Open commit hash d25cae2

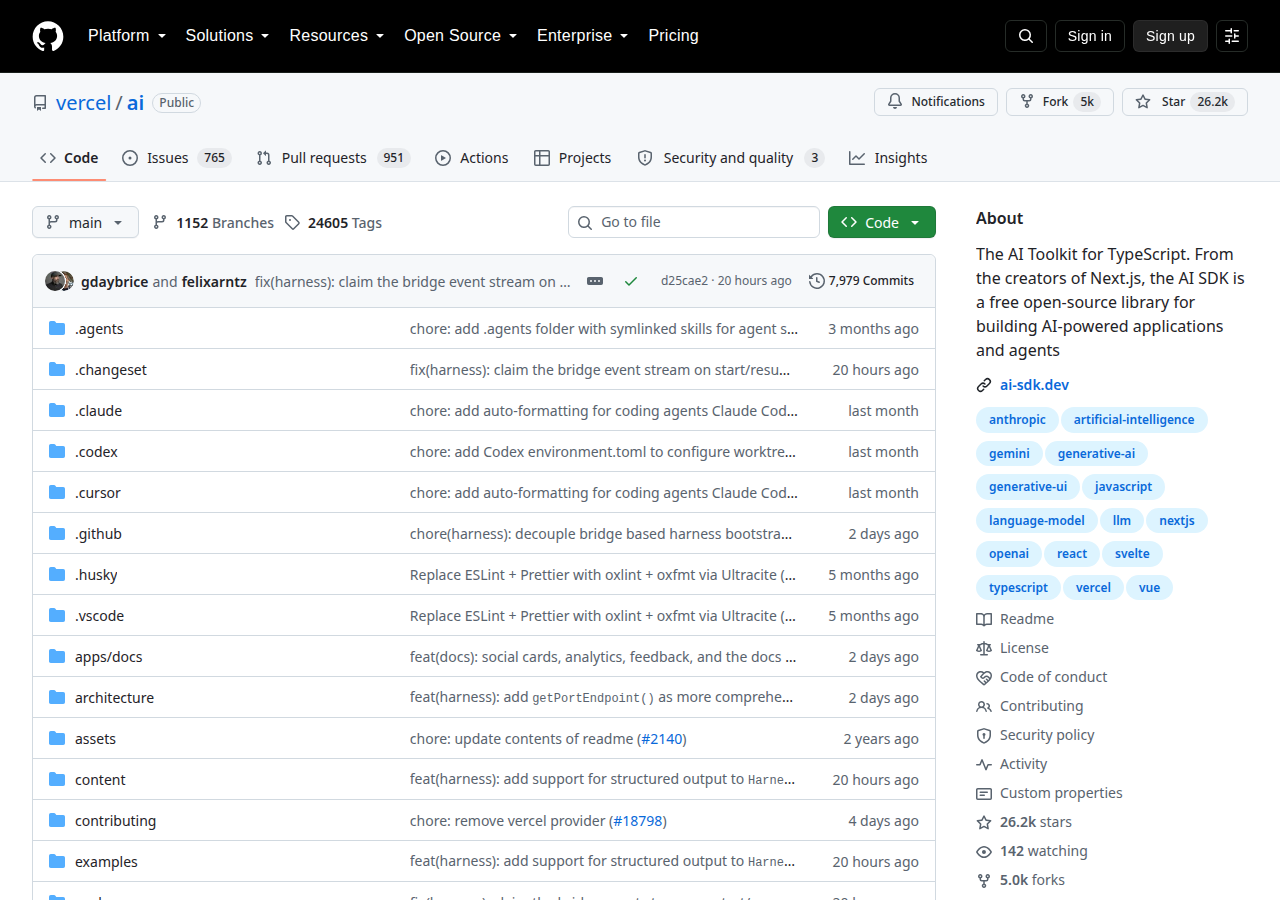tap(684, 281)
